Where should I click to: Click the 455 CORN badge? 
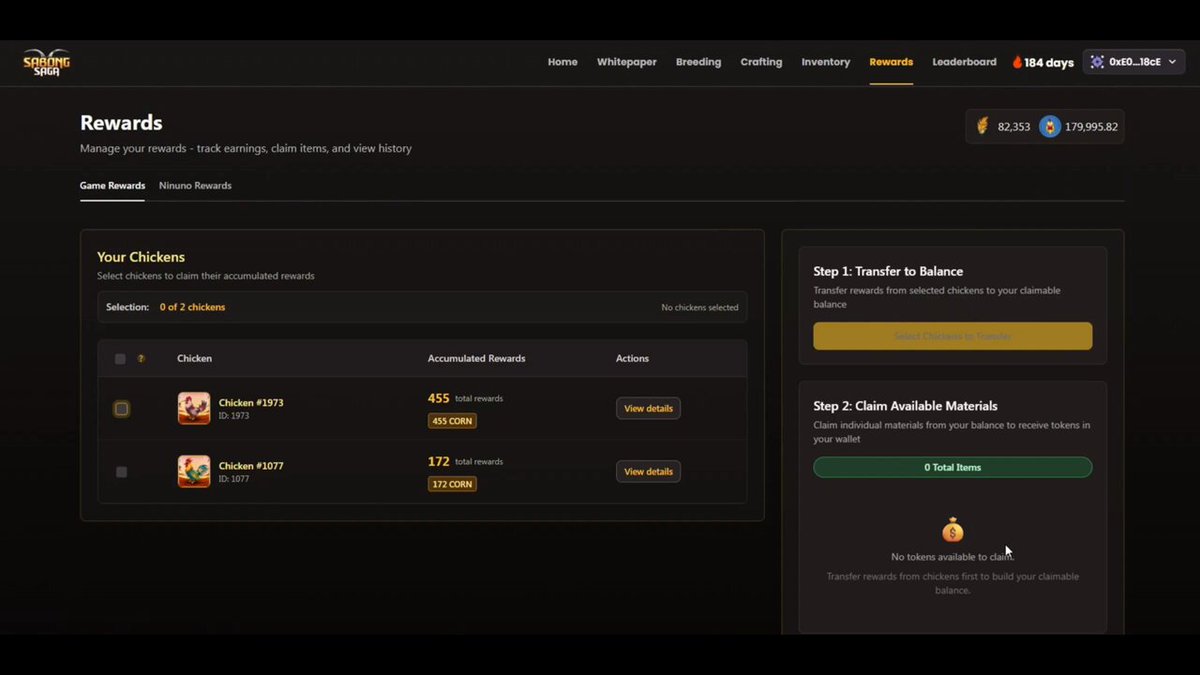coord(452,421)
